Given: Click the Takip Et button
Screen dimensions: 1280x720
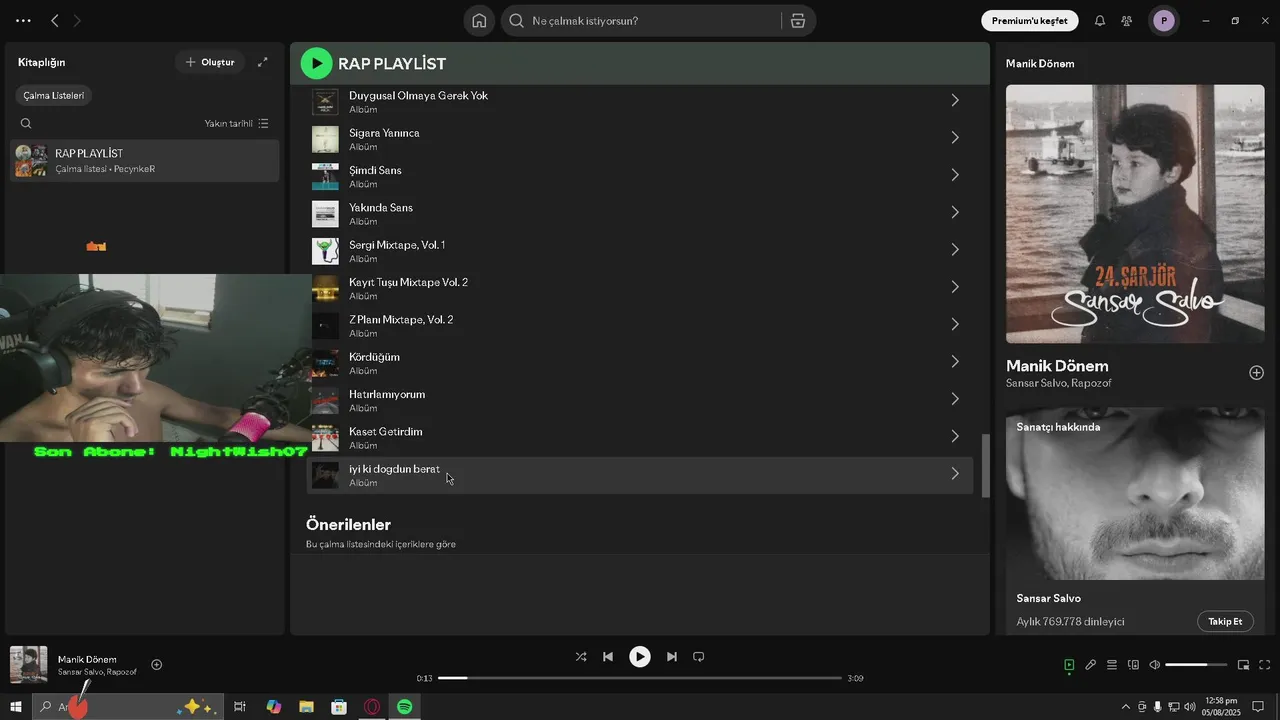Looking at the screenshot, I should (1225, 621).
